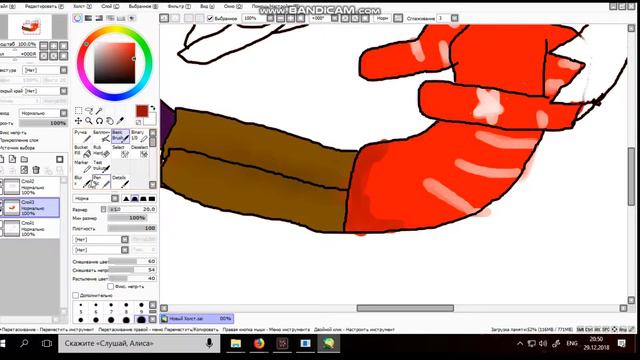Select the rotate canvas tool

99,121
